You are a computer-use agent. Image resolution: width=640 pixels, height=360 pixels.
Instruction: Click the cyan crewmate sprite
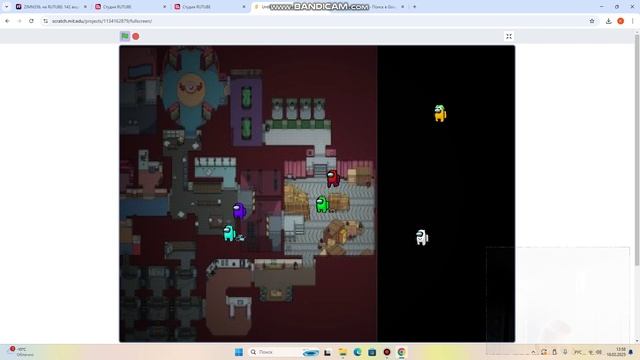coord(229,233)
